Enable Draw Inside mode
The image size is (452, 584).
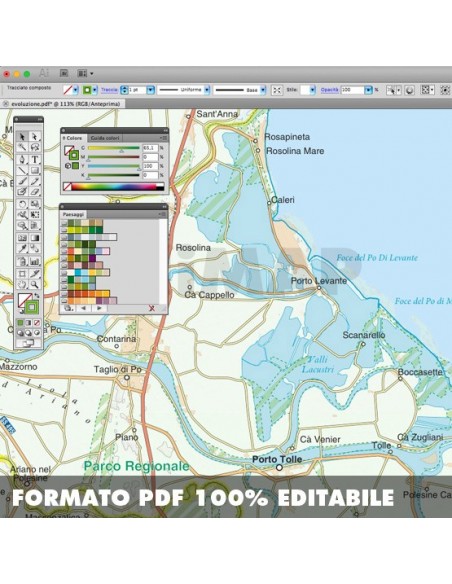click(x=36, y=333)
